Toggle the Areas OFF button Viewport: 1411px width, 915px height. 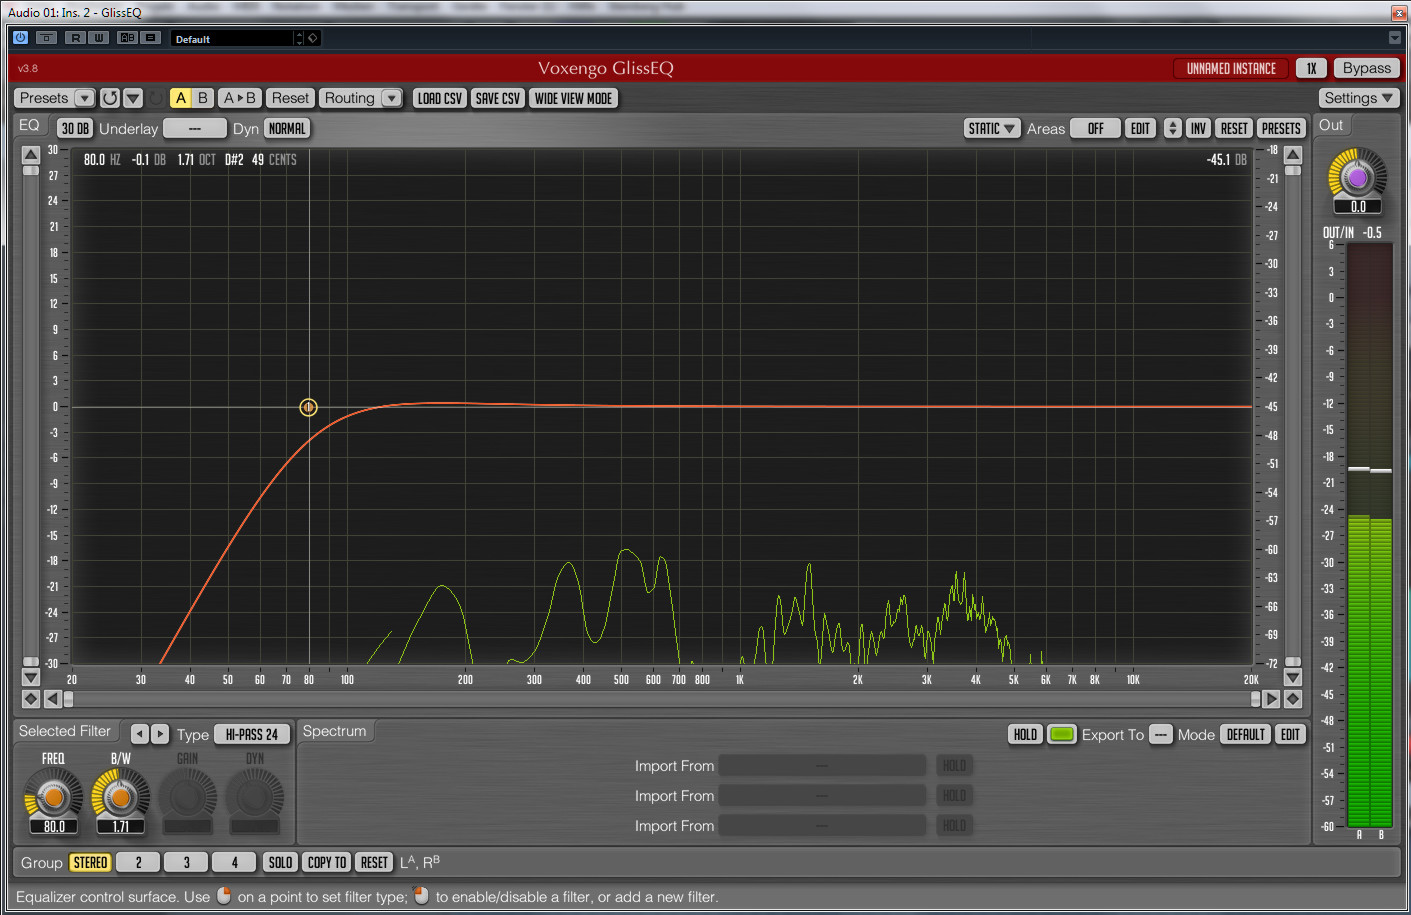coord(1095,128)
